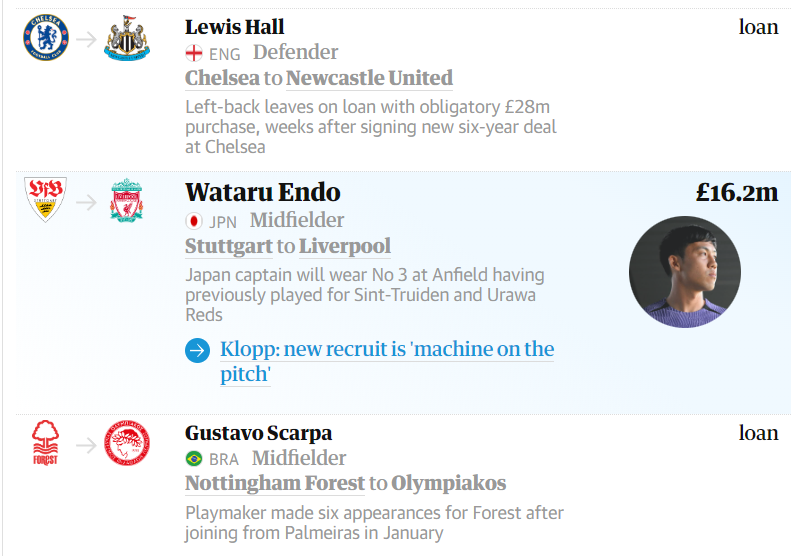Click the £16.2m transfer fee
Image resolution: width=798 pixels, height=556 pixels.
point(737,192)
